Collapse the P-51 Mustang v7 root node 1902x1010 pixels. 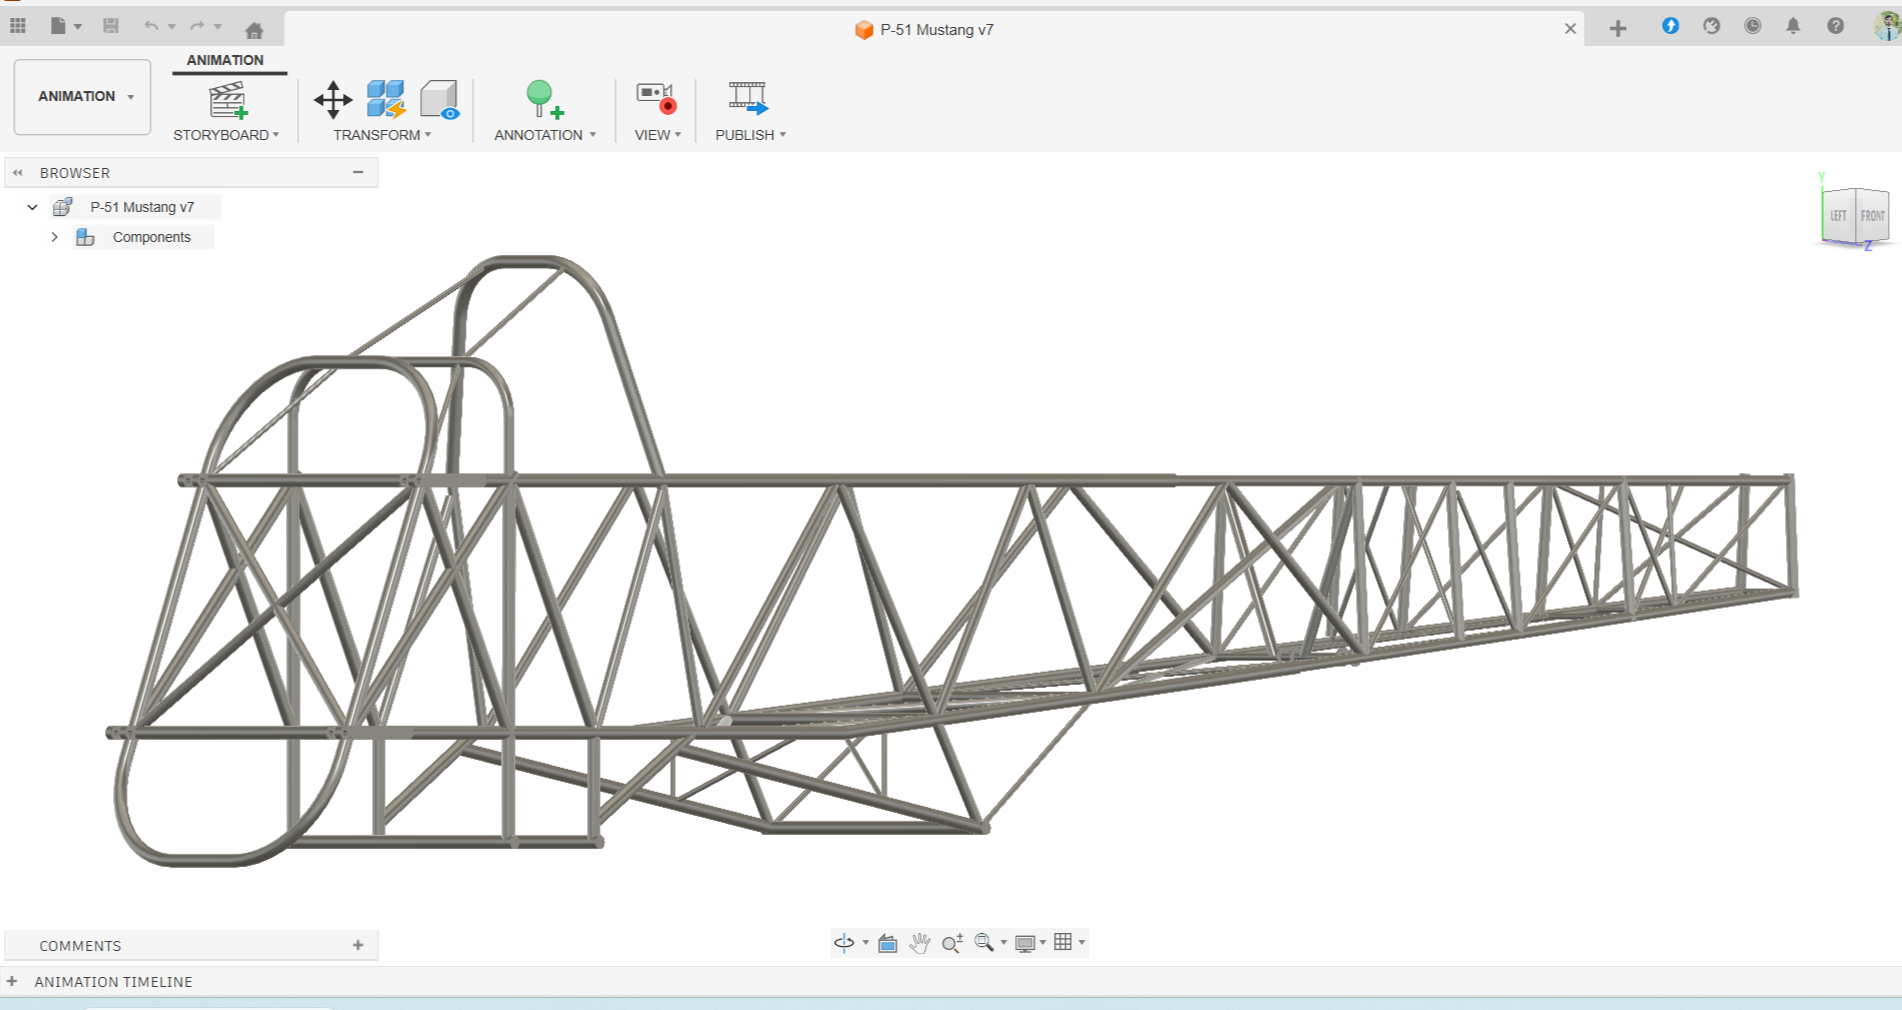click(32, 207)
